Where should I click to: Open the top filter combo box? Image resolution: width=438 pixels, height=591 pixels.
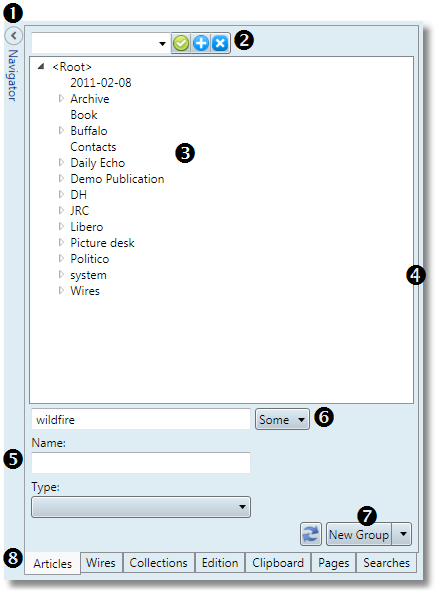pyautogui.click(x=100, y=43)
